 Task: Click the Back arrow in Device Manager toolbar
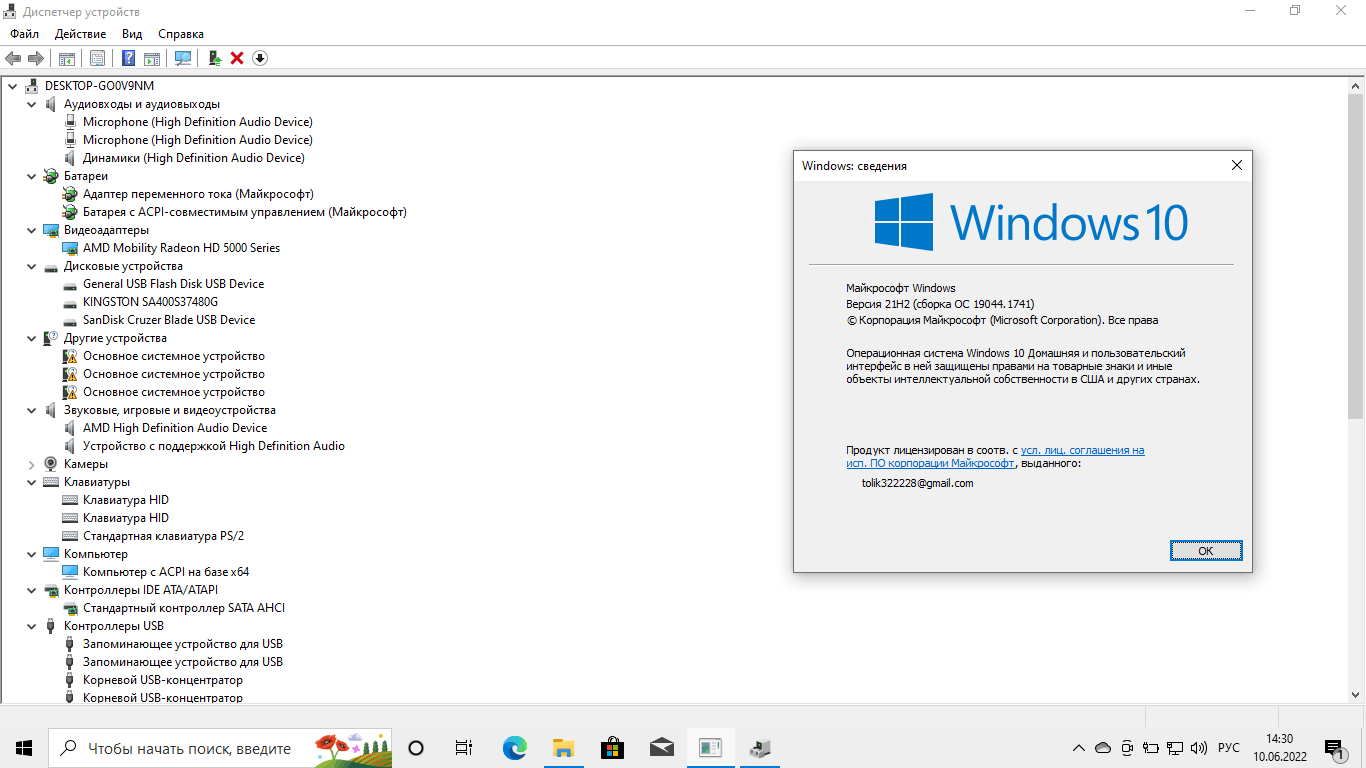[x=13, y=58]
